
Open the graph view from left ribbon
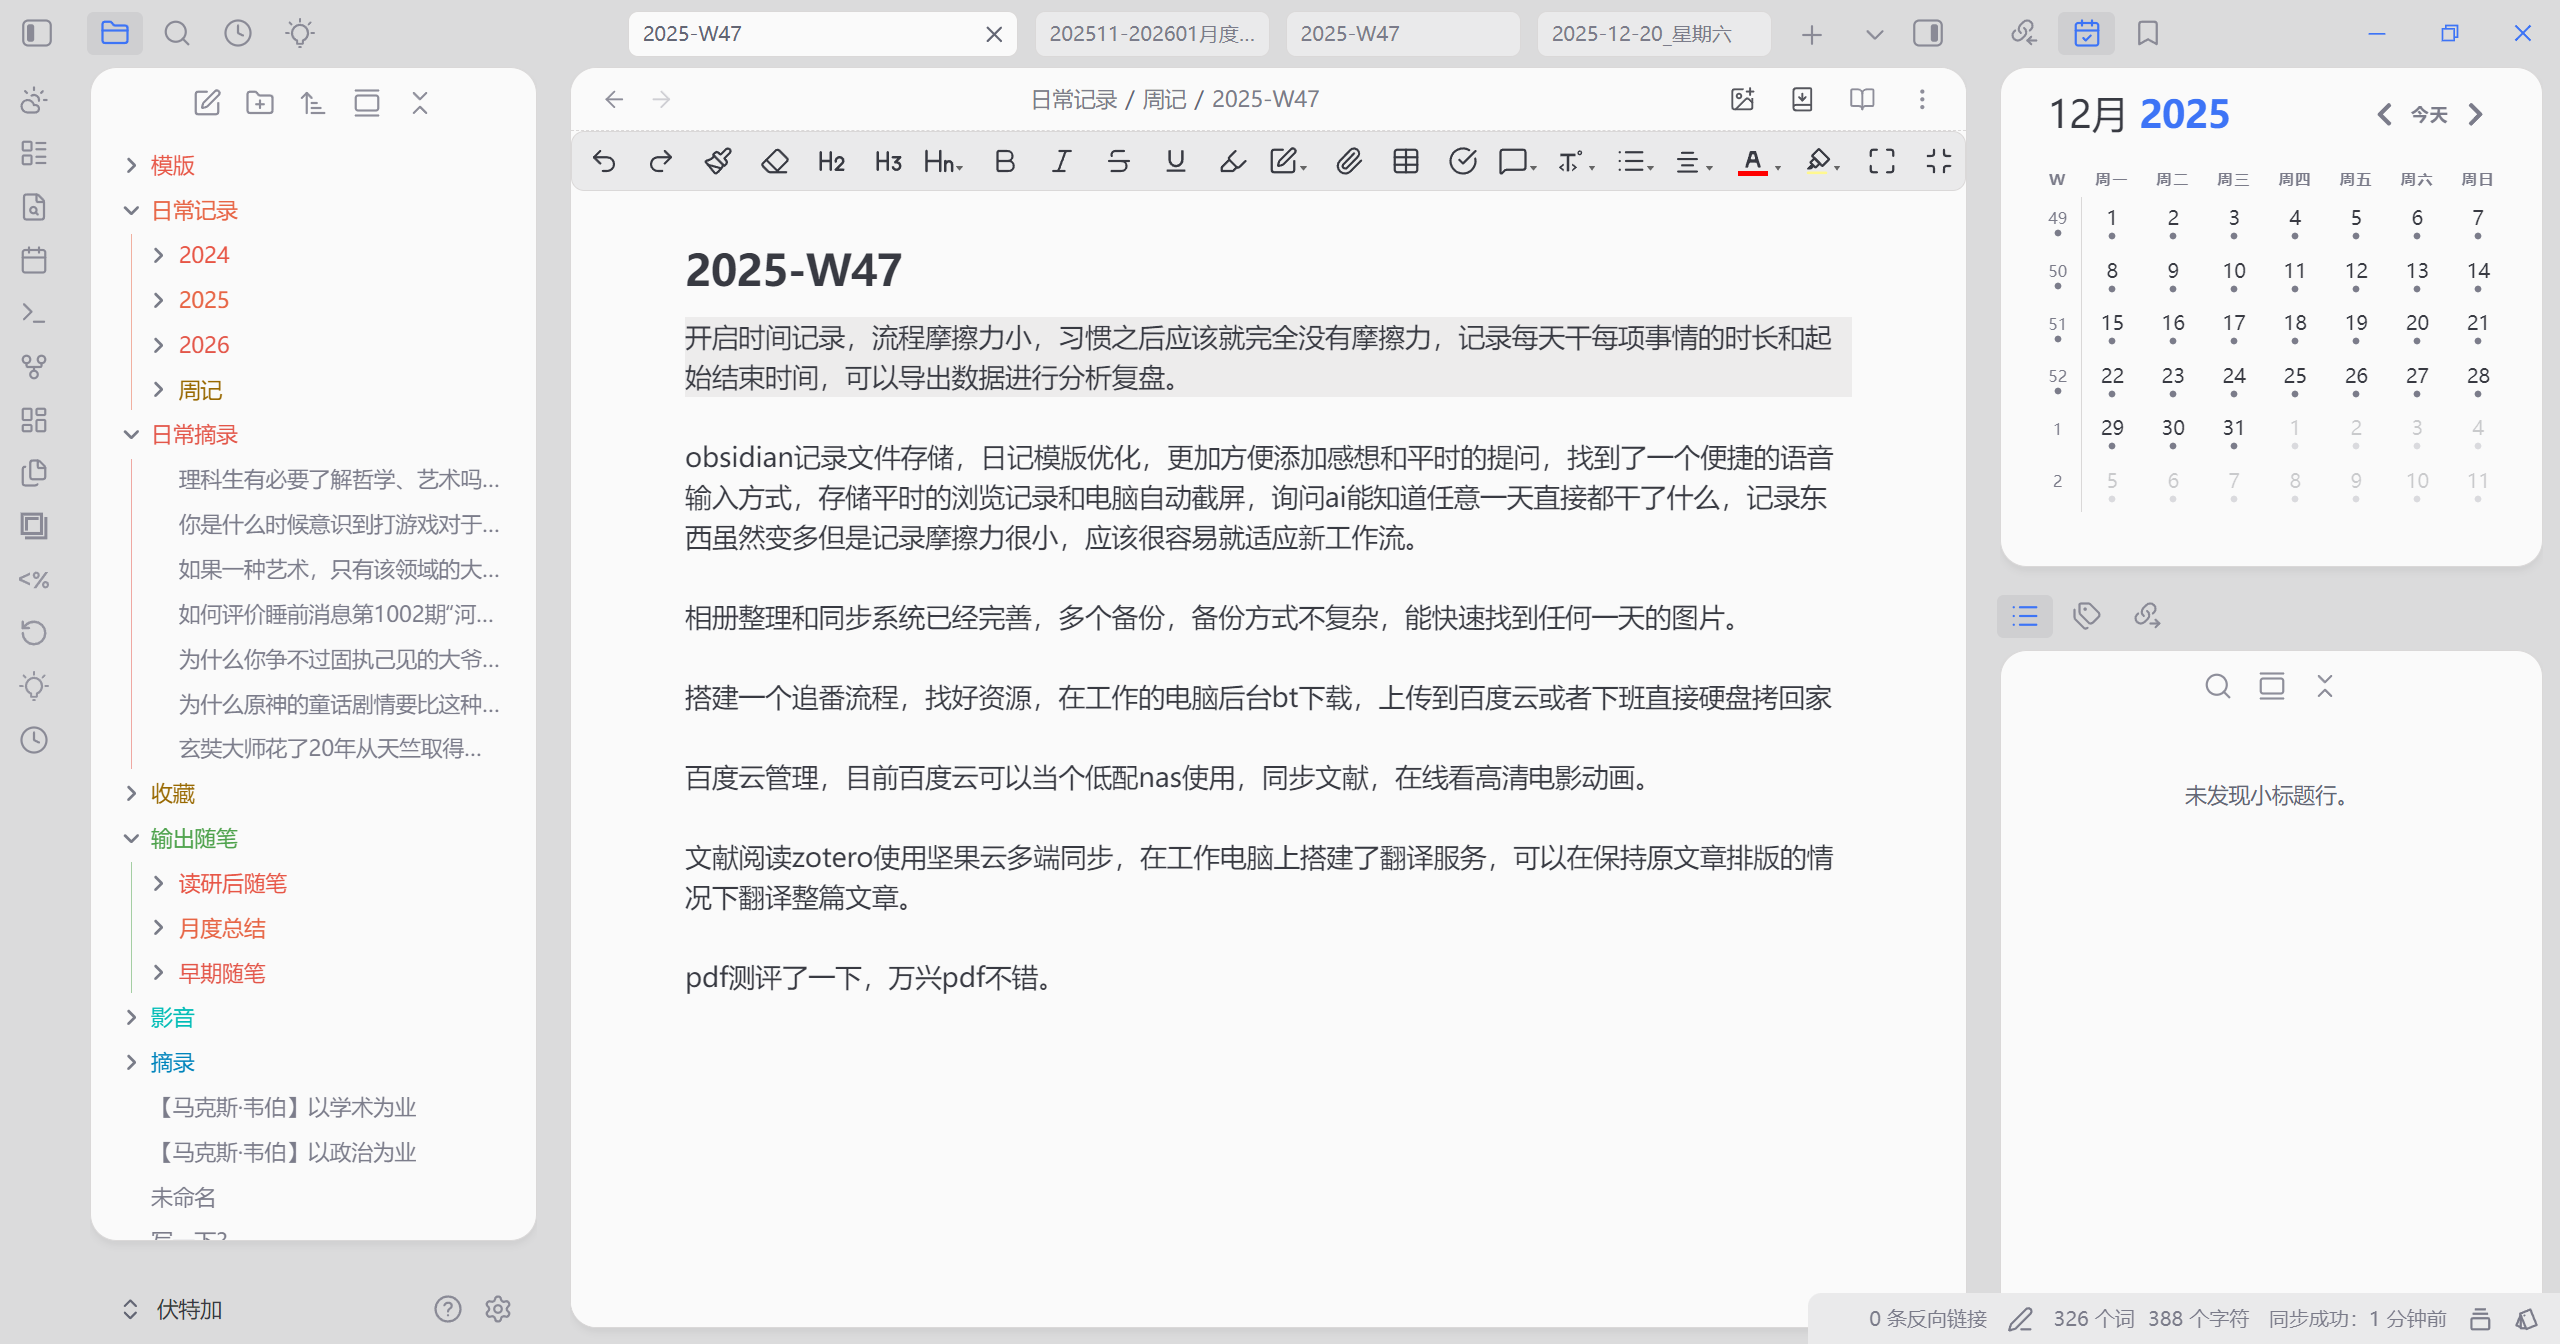34,367
